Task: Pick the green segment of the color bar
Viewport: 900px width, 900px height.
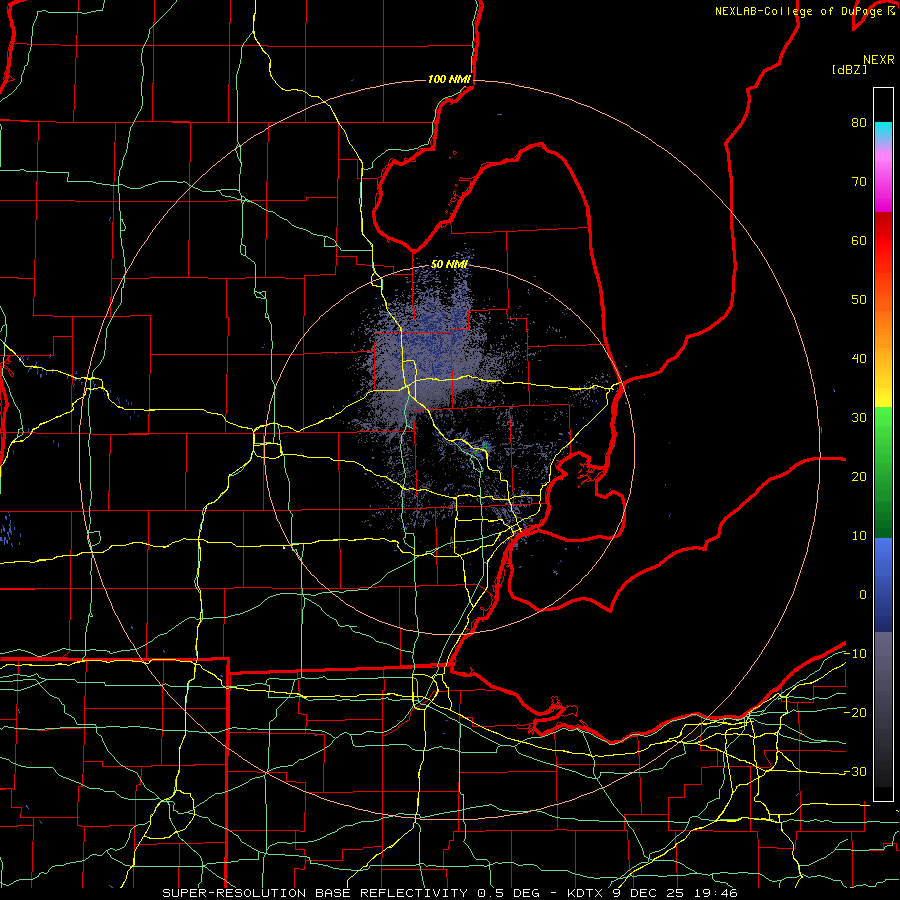Action: [x=883, y=472]
